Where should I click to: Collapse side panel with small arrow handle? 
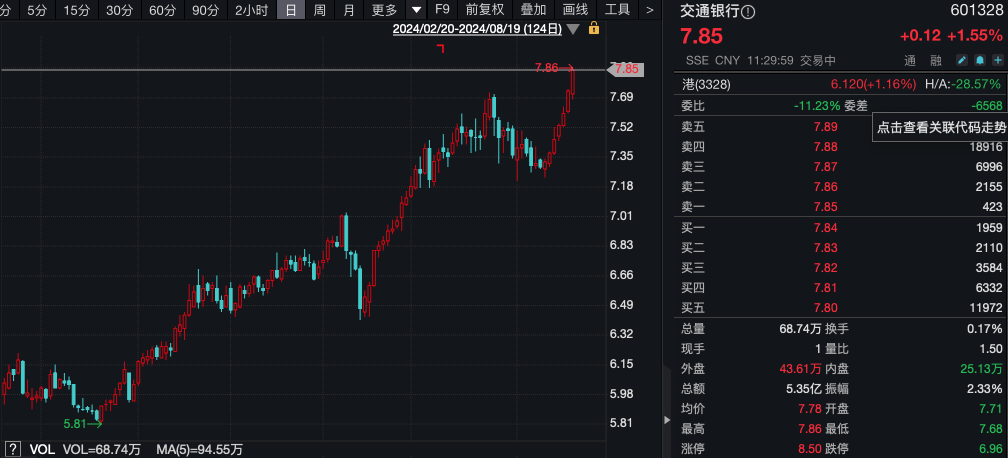(667, 420)
